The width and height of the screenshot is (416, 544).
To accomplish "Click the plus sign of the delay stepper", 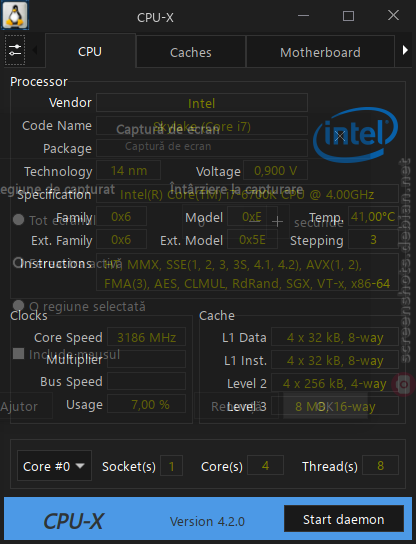I will (277, 221).
